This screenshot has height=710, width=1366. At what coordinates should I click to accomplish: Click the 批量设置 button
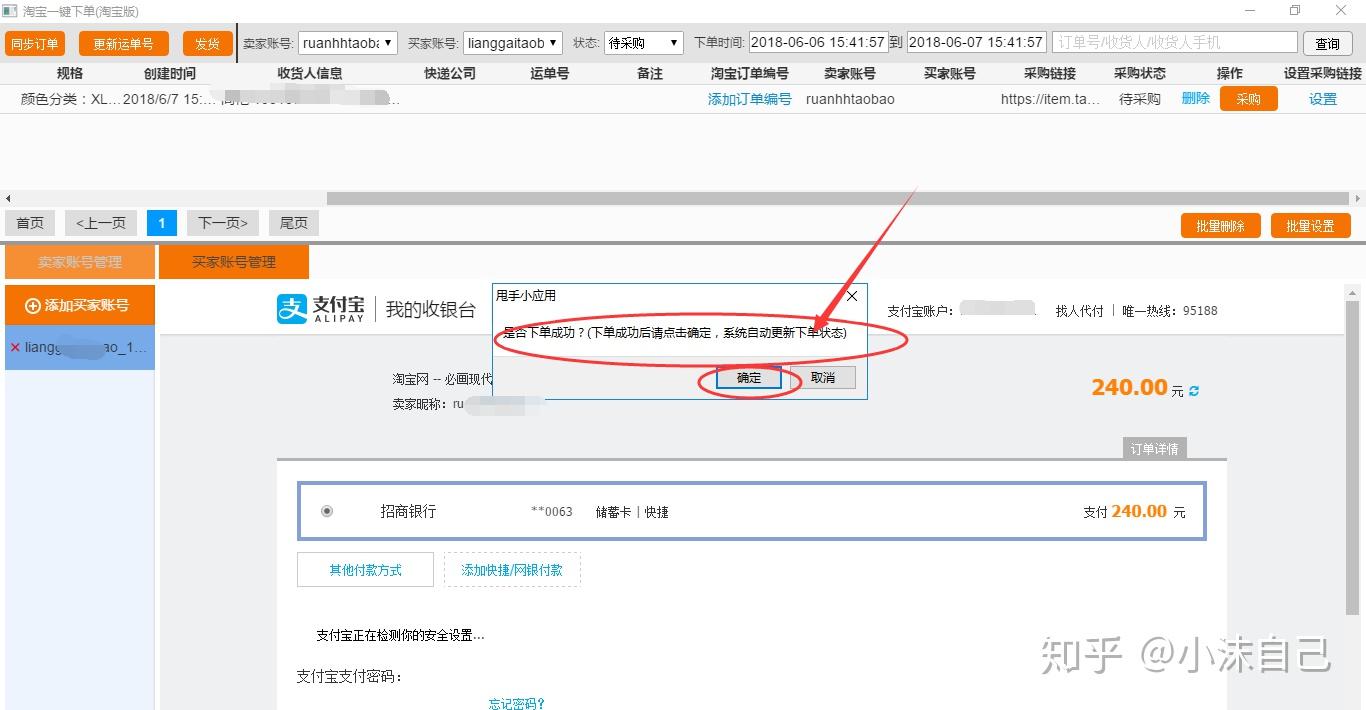point(1310,226)
